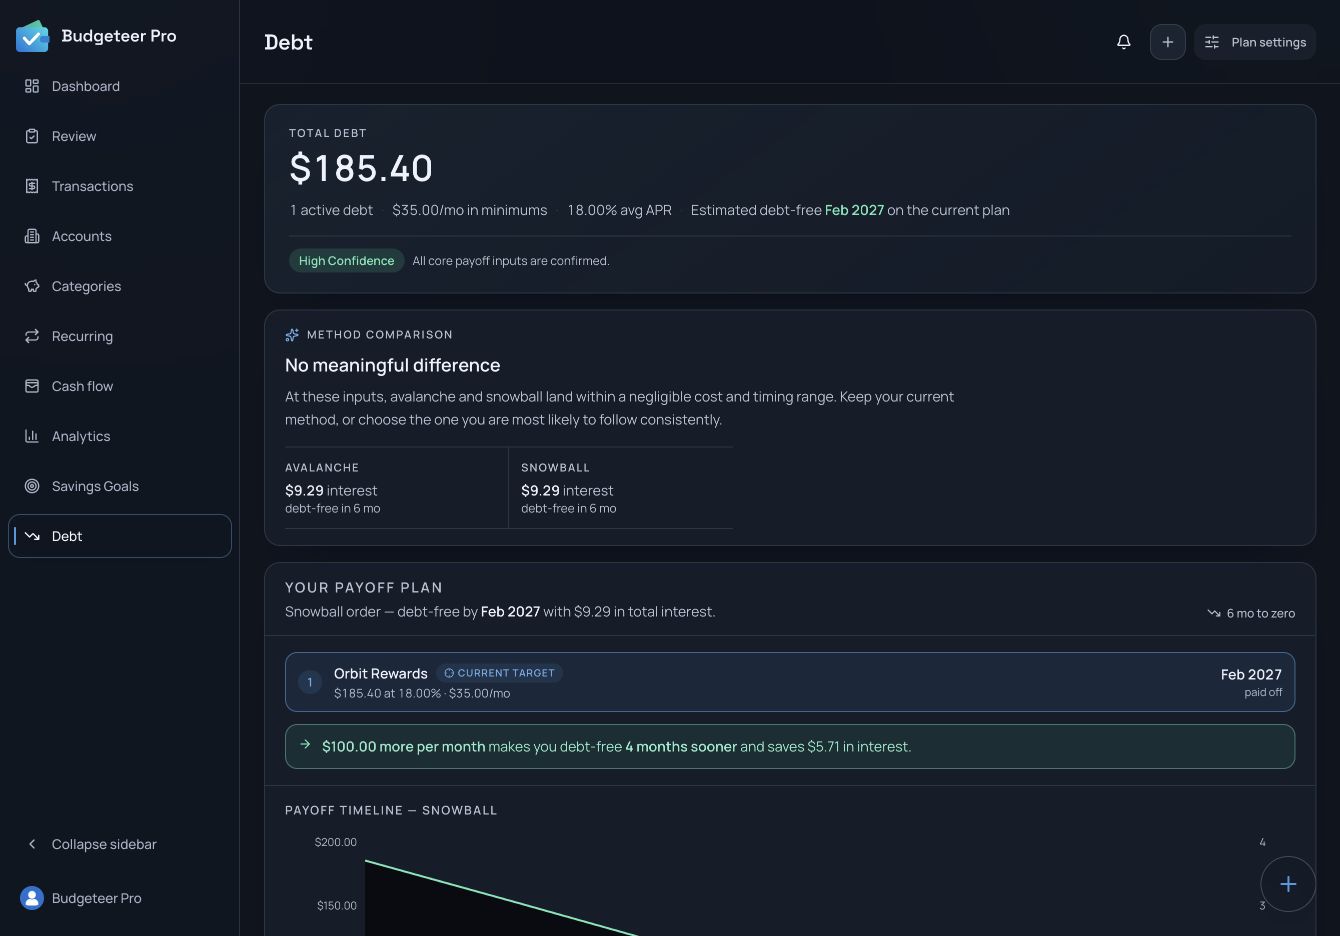Click the Transactions receipt icon
The height and width of the screenshot is (936, 1340).
click(x=32, y=186)
